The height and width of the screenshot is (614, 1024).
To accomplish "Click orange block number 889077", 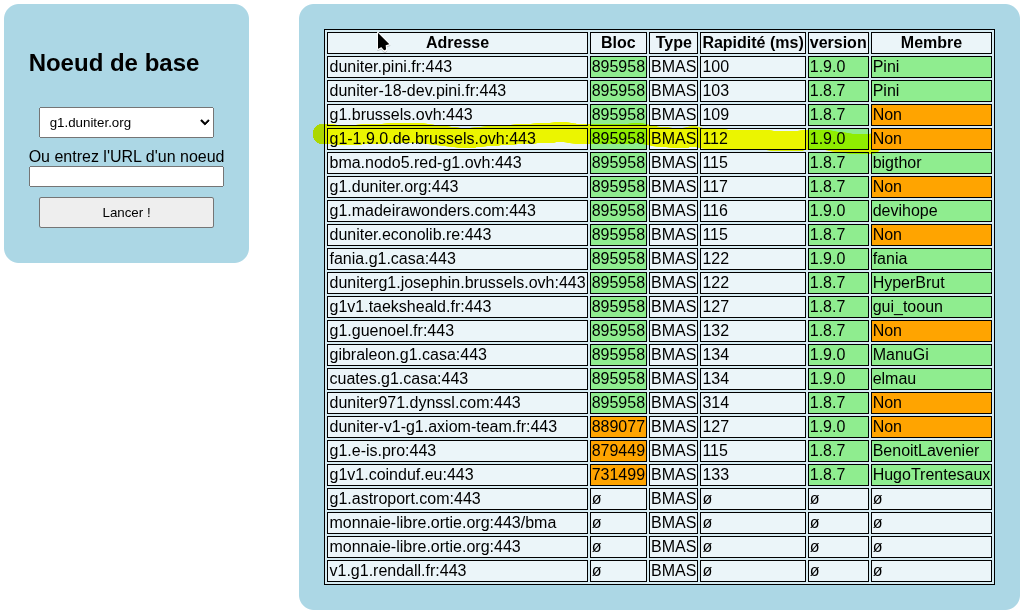I will 618,427.
